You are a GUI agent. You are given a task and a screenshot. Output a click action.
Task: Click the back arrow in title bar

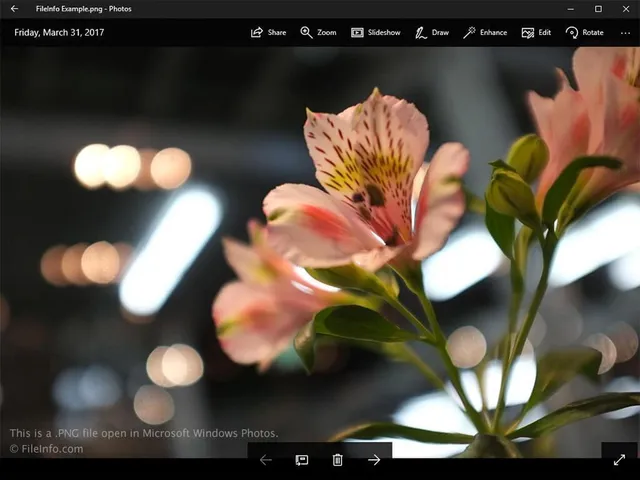pyautogui.click(x=14, y=9)
